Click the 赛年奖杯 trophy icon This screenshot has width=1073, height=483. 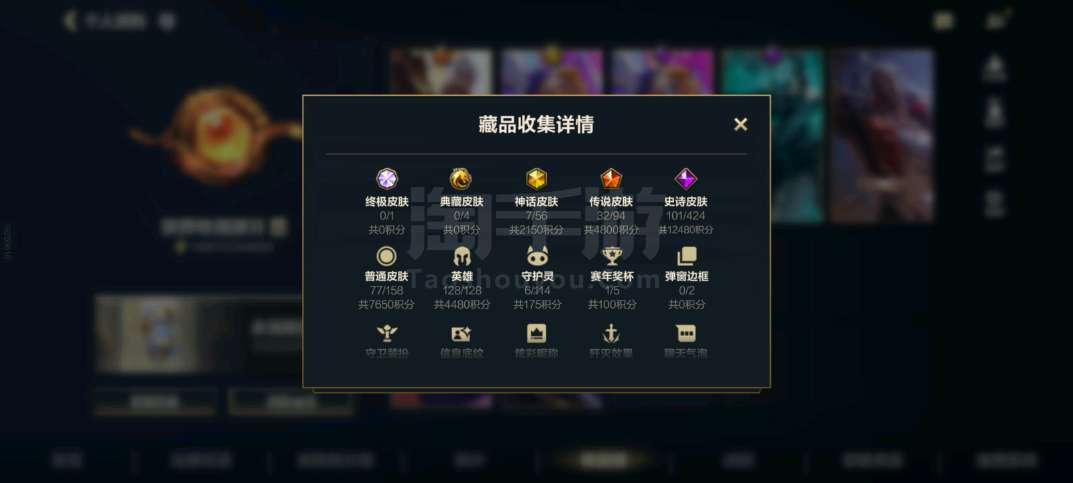point(611,257)
